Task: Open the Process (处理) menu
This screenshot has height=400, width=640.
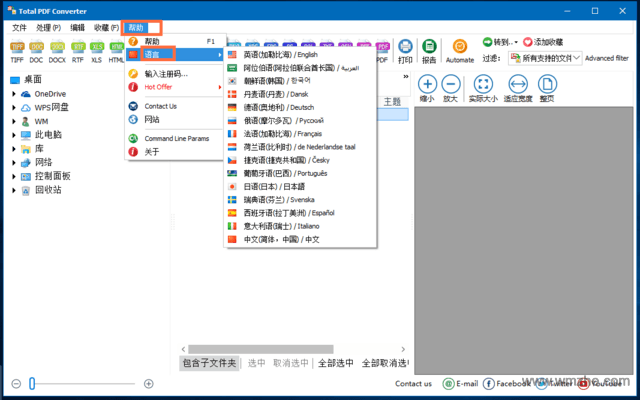Action: tap(49, 28)
